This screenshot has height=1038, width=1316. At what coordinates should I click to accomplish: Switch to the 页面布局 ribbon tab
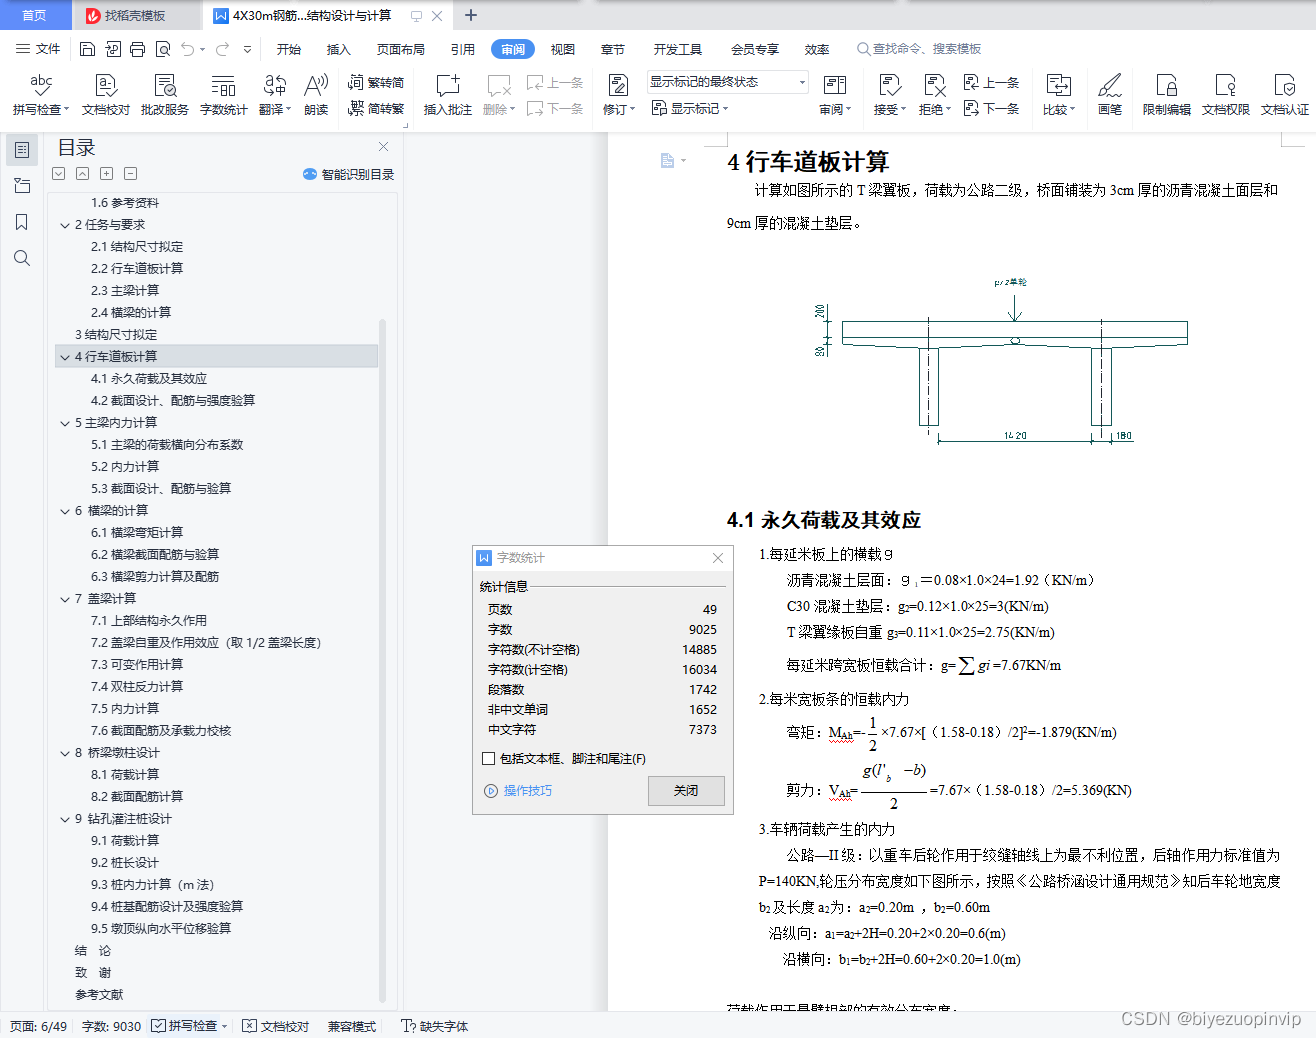401,49
